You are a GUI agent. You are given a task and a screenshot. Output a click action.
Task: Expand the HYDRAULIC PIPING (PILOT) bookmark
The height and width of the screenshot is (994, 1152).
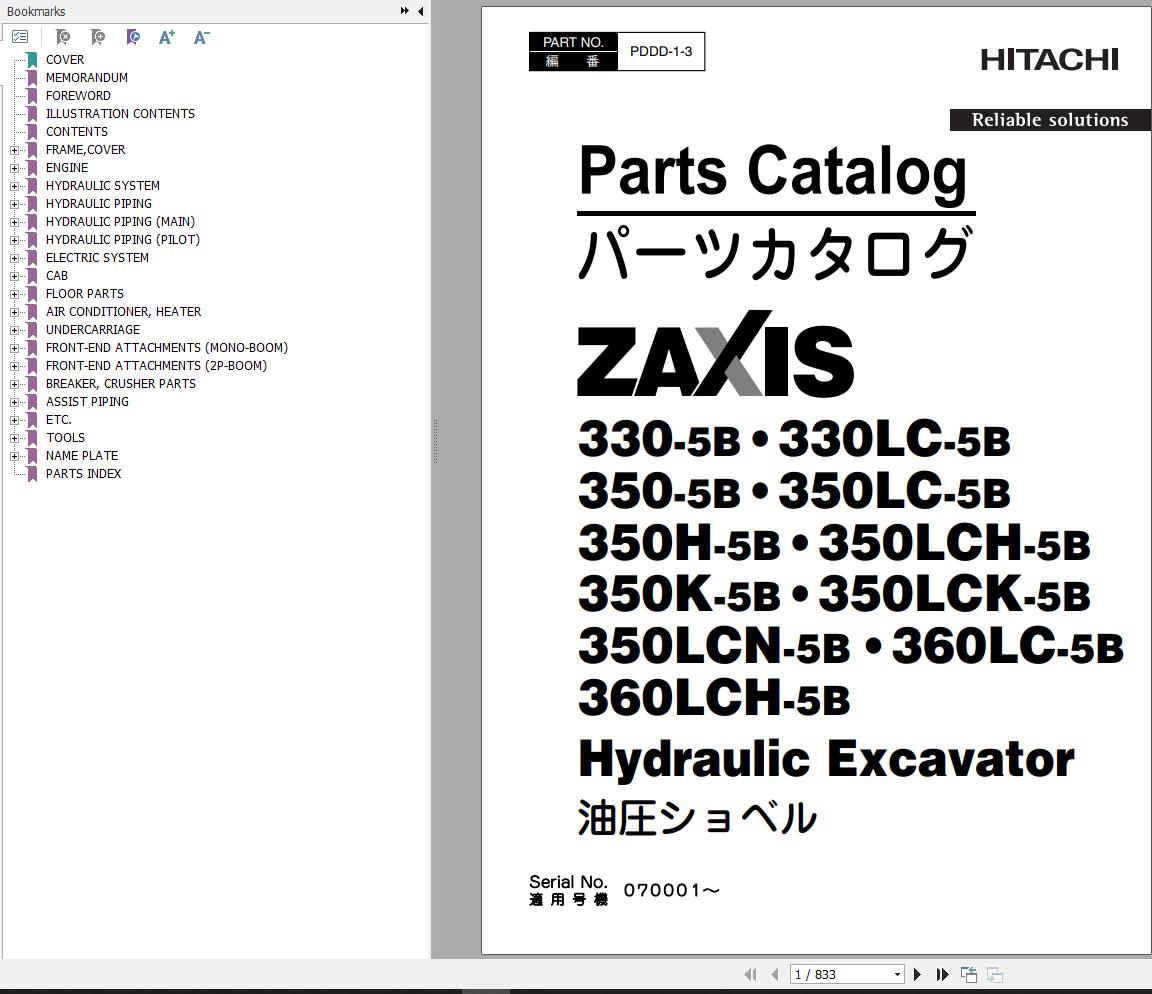14,240
